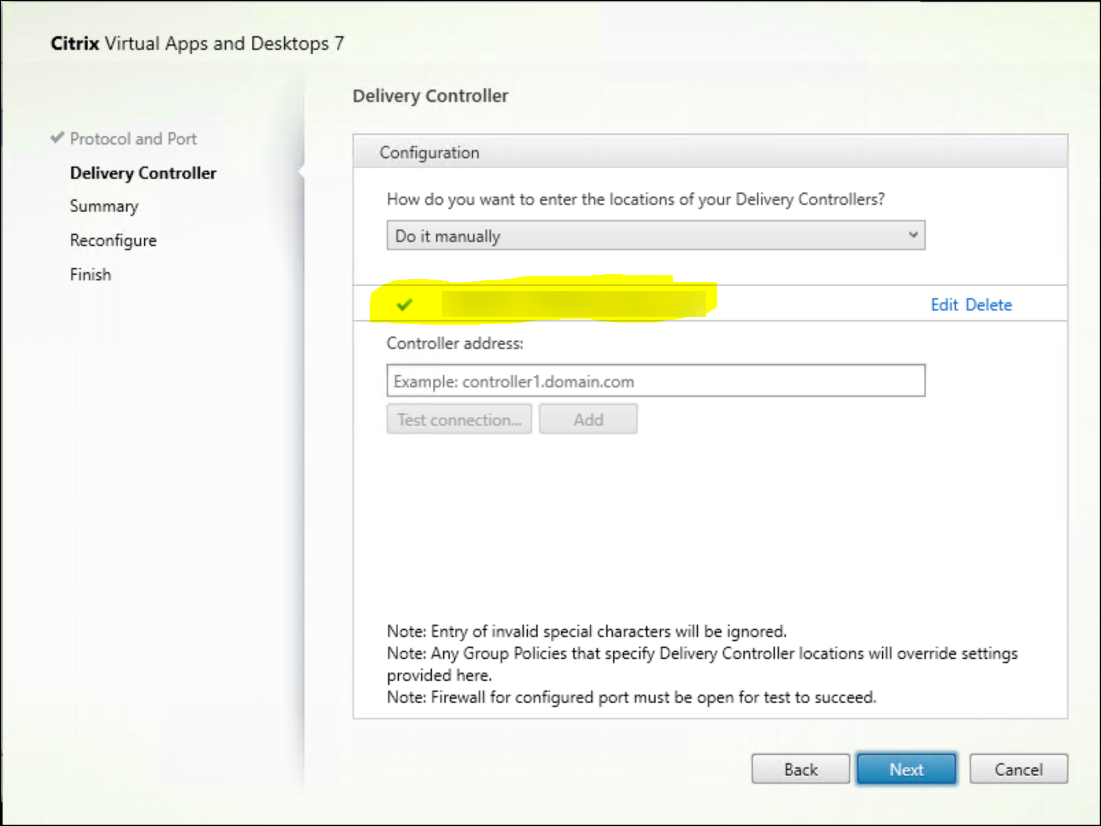
Task: Click the green checkmark beside the controller entry
Action: point(404,305)
